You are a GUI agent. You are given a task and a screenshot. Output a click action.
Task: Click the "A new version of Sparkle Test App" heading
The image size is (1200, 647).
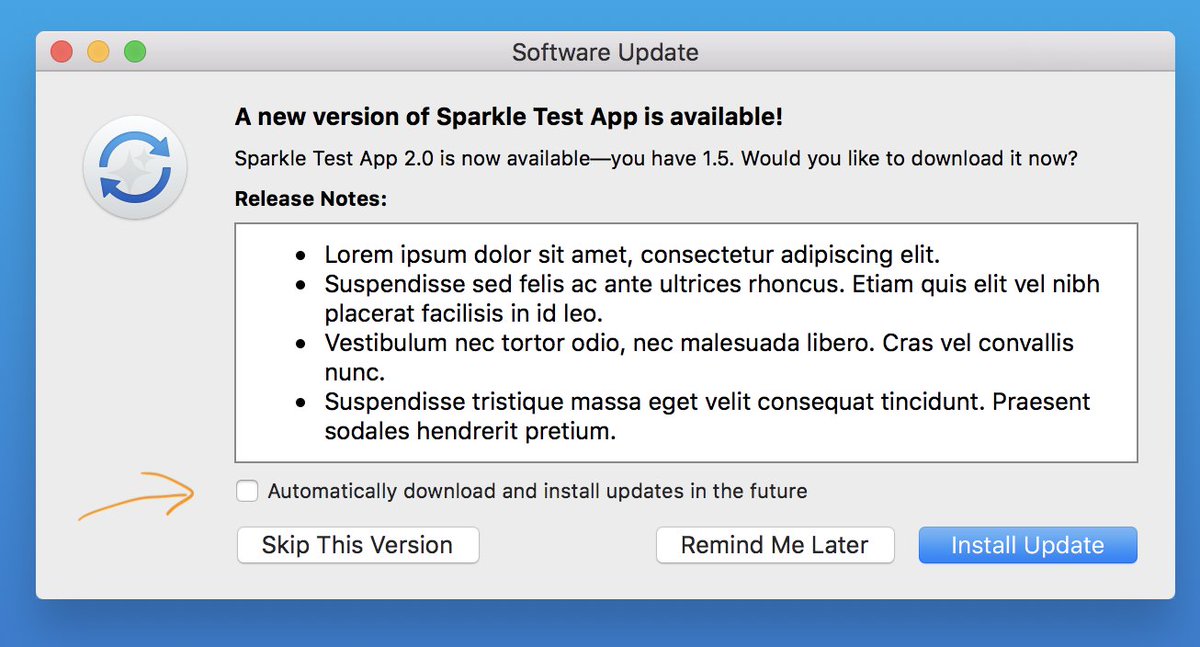click(x=509, y=117)
